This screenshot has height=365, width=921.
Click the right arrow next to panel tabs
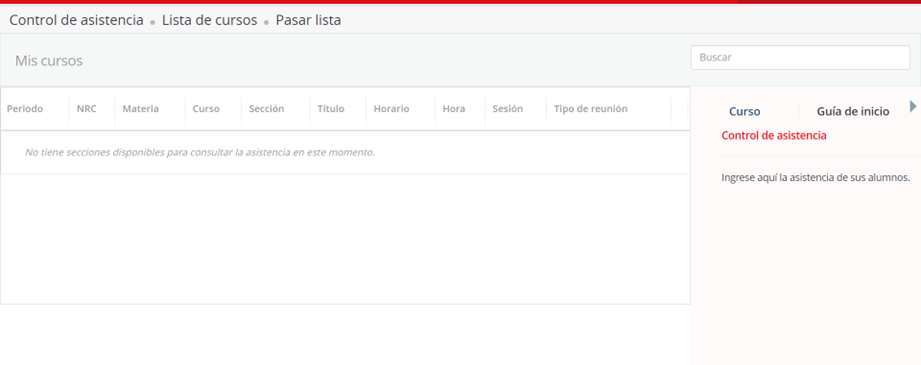[913, 106]
